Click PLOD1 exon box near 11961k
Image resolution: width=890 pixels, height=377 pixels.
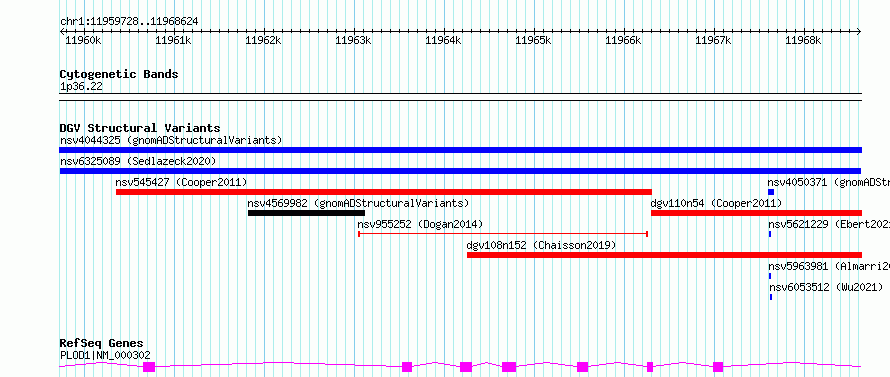(x=149, y=367)
